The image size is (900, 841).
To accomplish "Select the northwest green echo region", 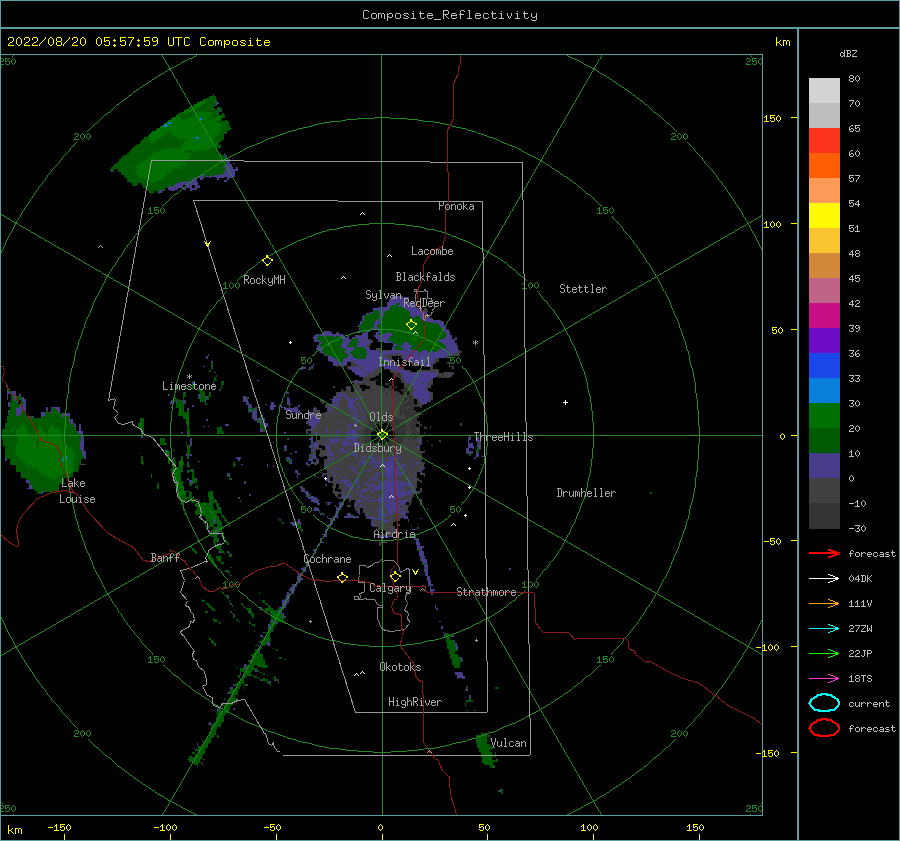I will pos(175,146).
